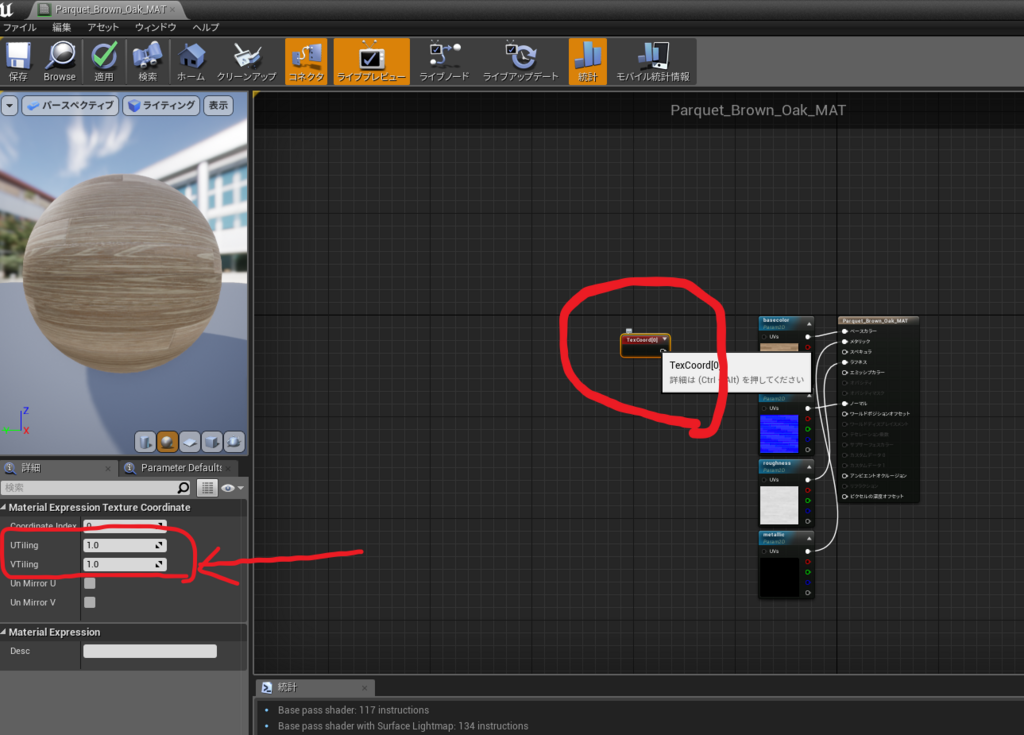This screenshot has height=735, width=1024.
Task: Open the パースペクティブ view mode menu
Action: [x=71, y=105]
